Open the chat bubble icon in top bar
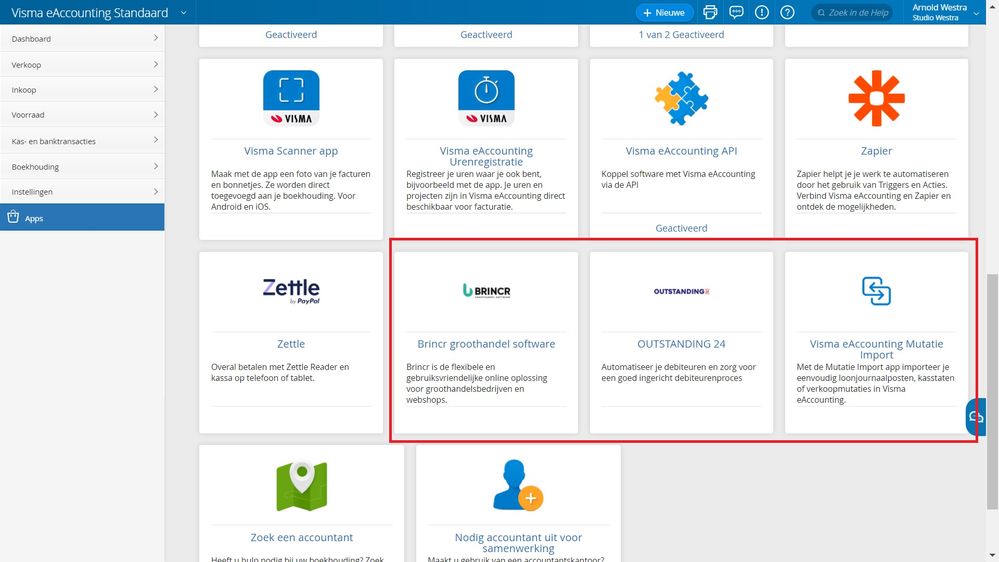999x562 pixels. coord(736,12)
